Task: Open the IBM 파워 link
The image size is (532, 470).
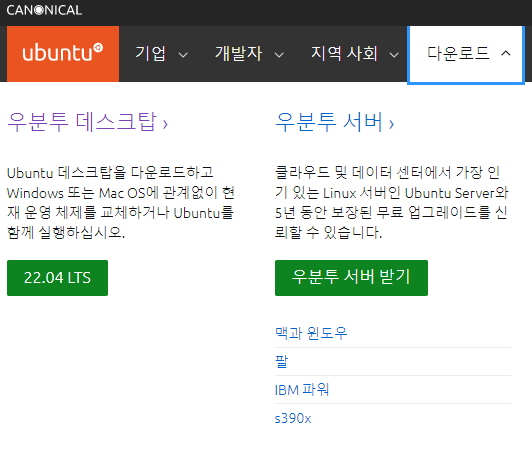Action: (302, 390)
